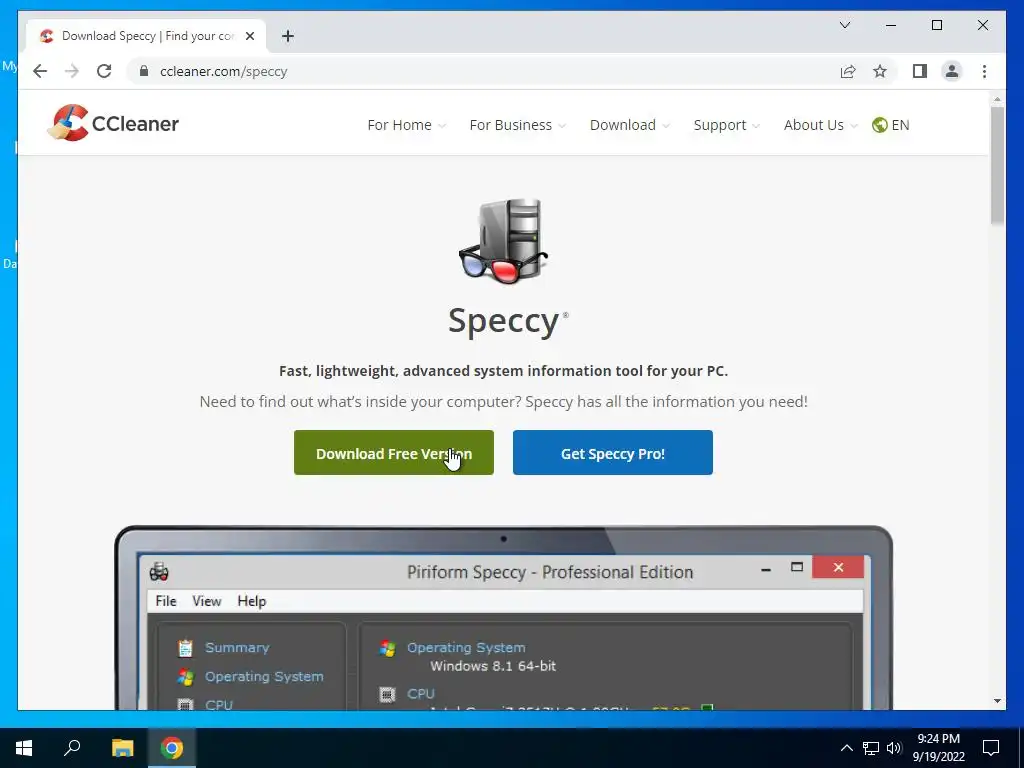Open tab search chevron in title bar
The width and height of the screenshot is (1024, 768).
844,25
